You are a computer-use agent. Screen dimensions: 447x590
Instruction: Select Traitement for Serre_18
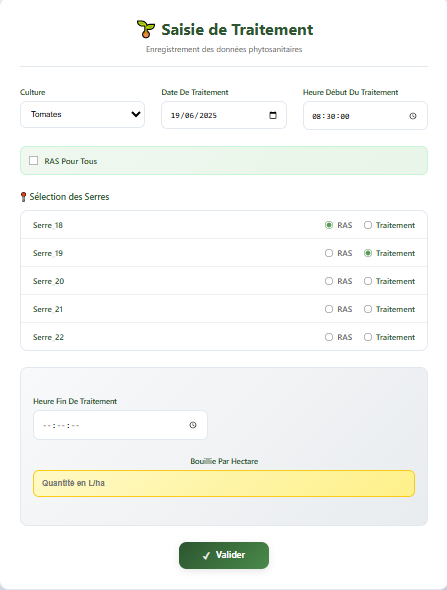point(368,225)
